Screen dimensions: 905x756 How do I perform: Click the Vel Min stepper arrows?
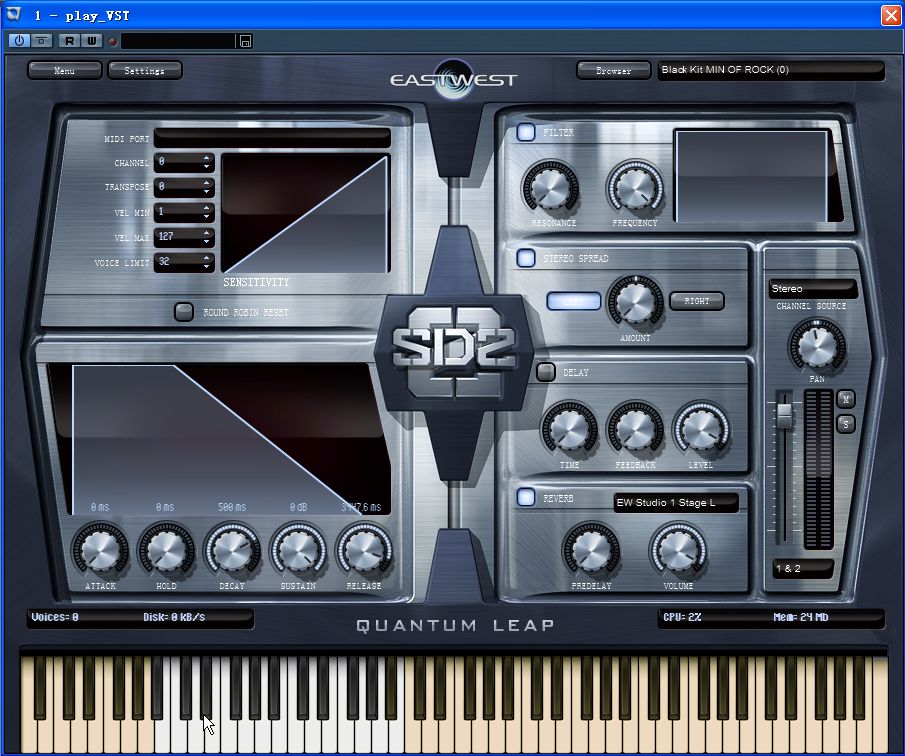[x=207, y=212]
